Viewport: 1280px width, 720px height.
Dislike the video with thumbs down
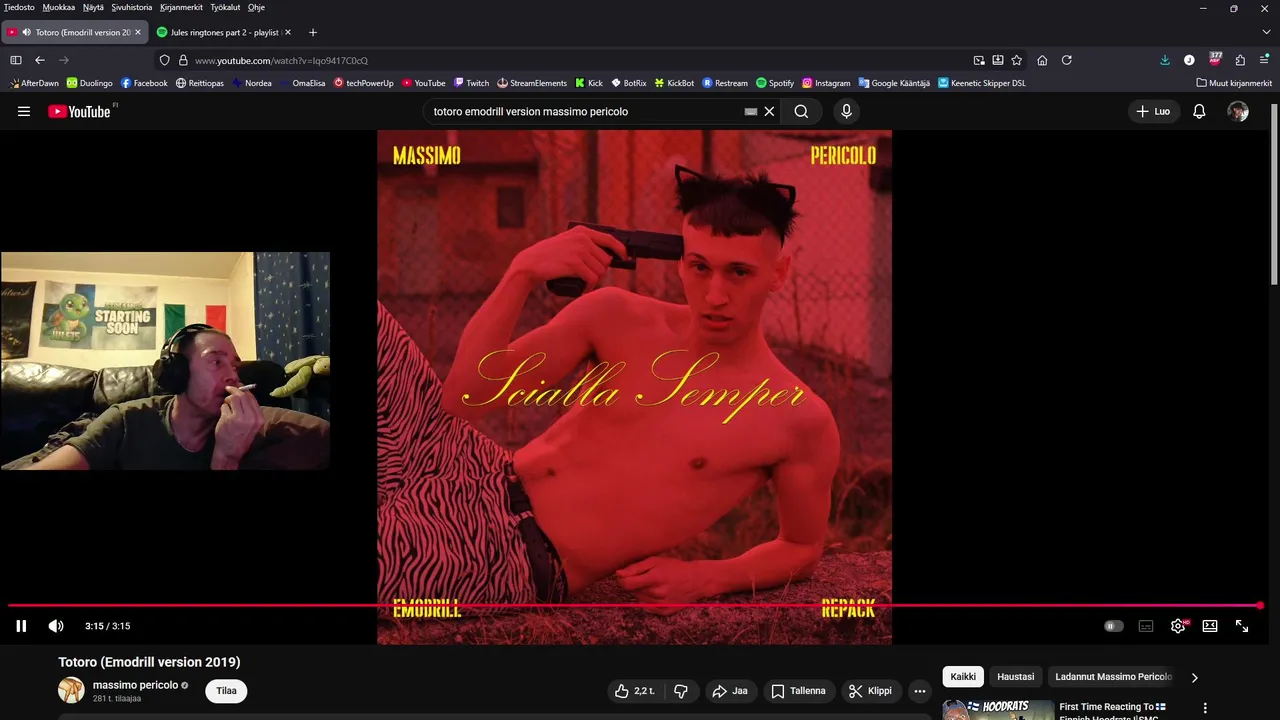click(681, 691)
